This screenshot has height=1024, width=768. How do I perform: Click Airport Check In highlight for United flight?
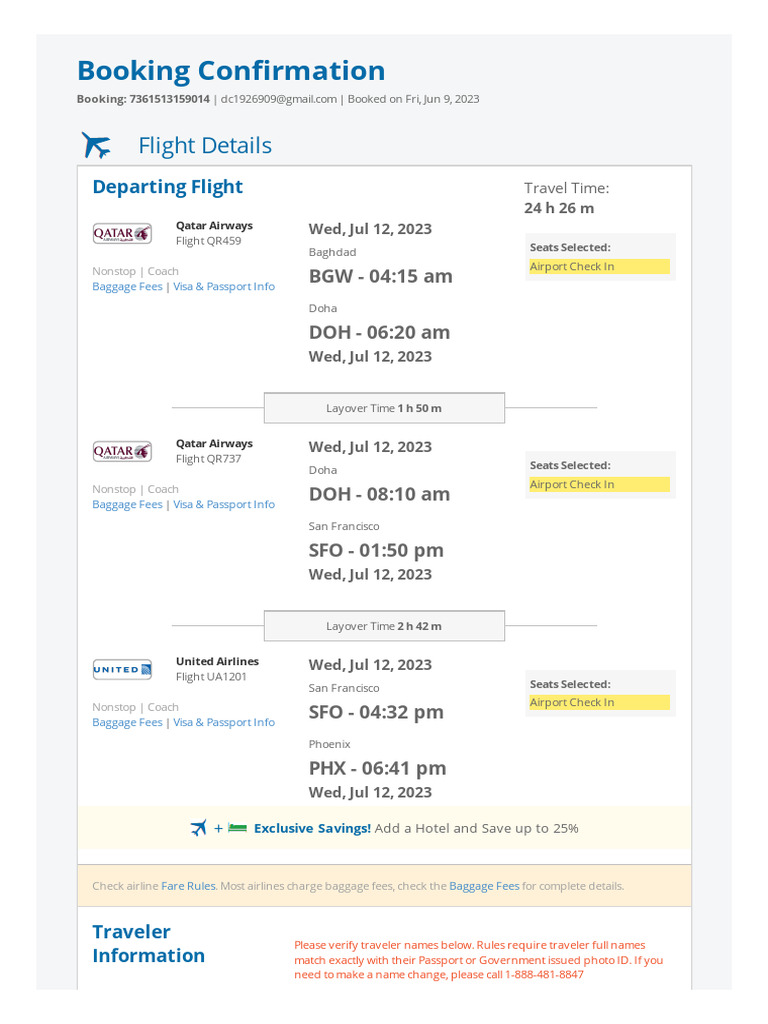click(599, 703)
